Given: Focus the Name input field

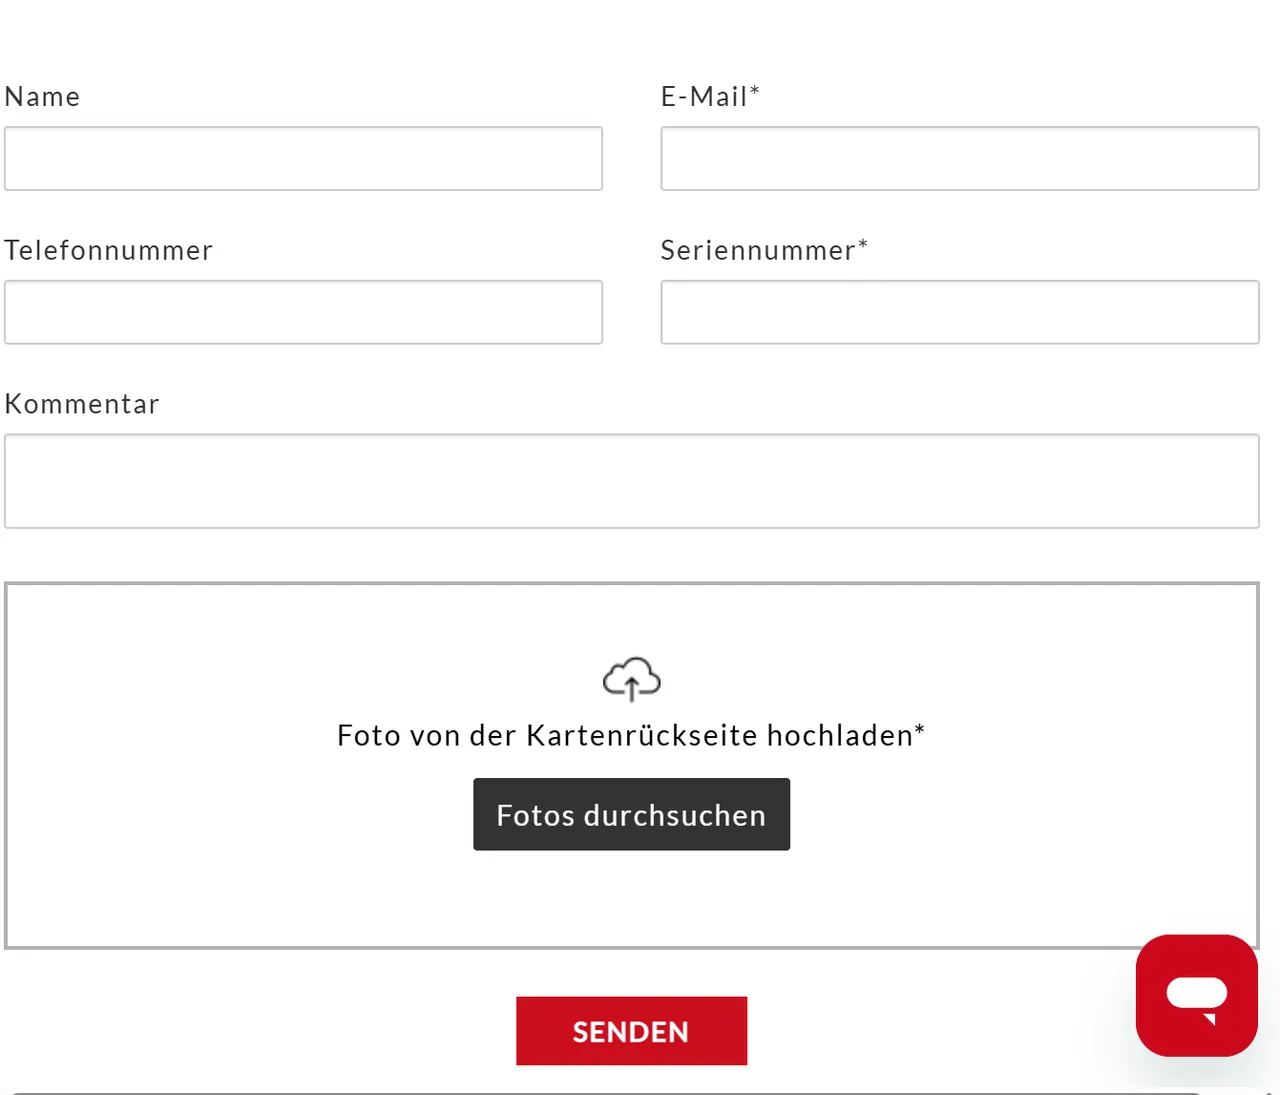Looking at the screenshot, I should [303, 158].
